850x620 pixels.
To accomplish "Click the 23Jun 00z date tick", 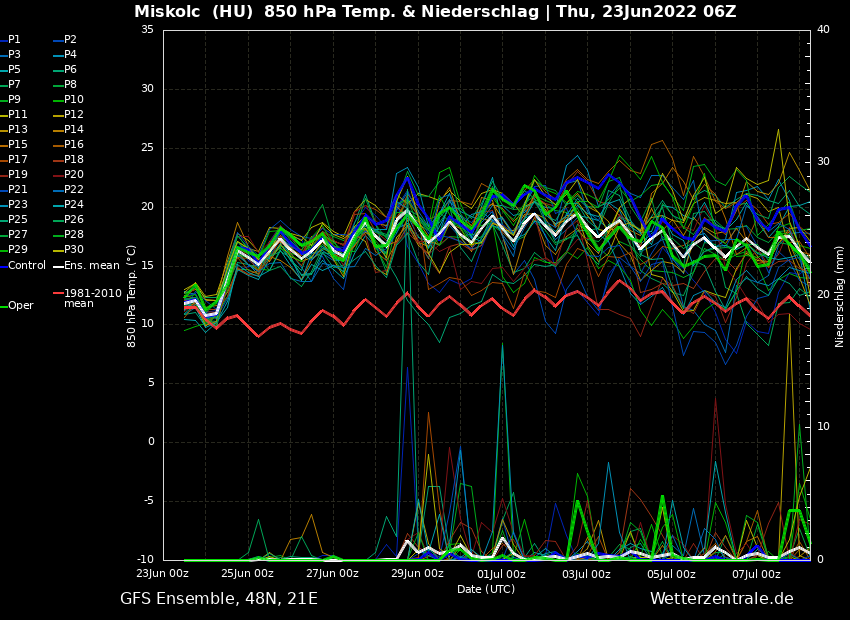I will click(x=162, y=574).
